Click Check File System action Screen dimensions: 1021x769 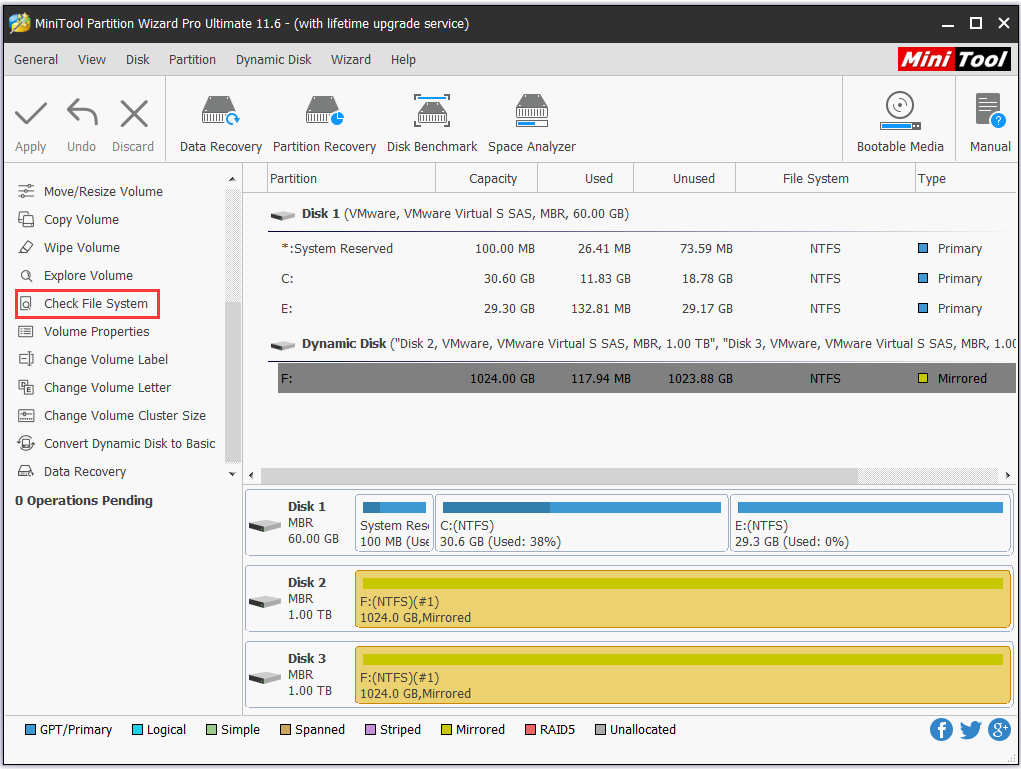[x=88, y=304]
